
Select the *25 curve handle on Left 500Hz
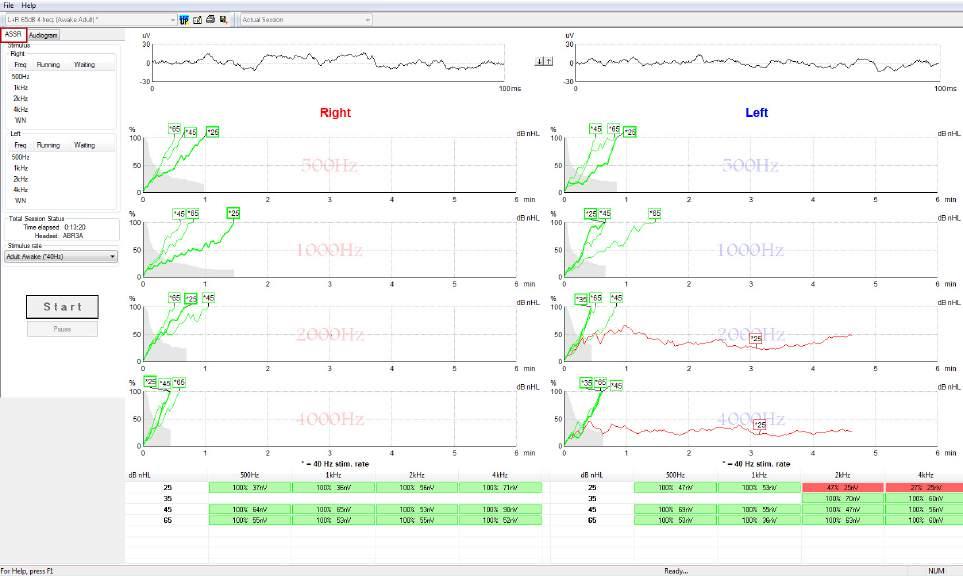(630, 132)
